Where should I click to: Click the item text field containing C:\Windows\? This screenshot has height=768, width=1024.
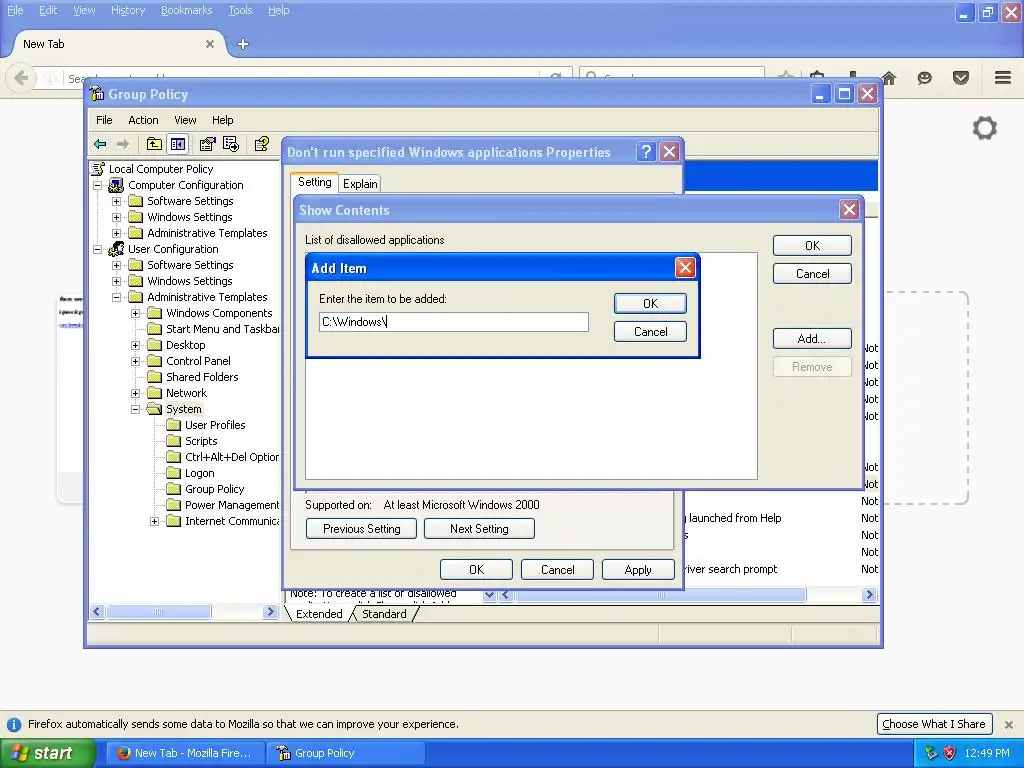(x=454, y=321)
